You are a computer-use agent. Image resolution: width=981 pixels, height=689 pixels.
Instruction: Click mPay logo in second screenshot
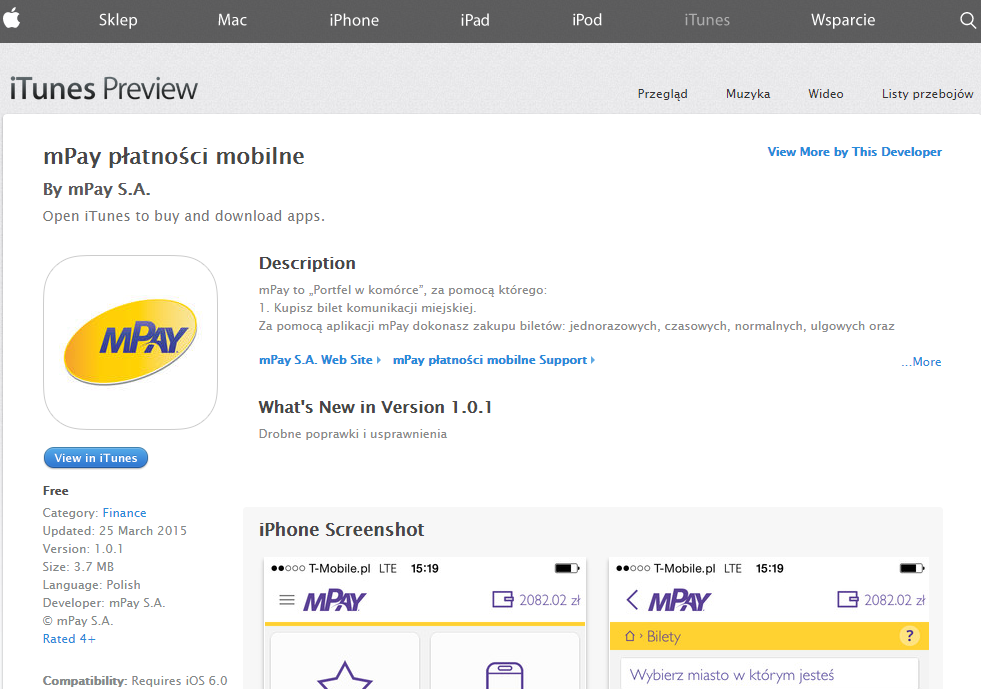[679, 601]
